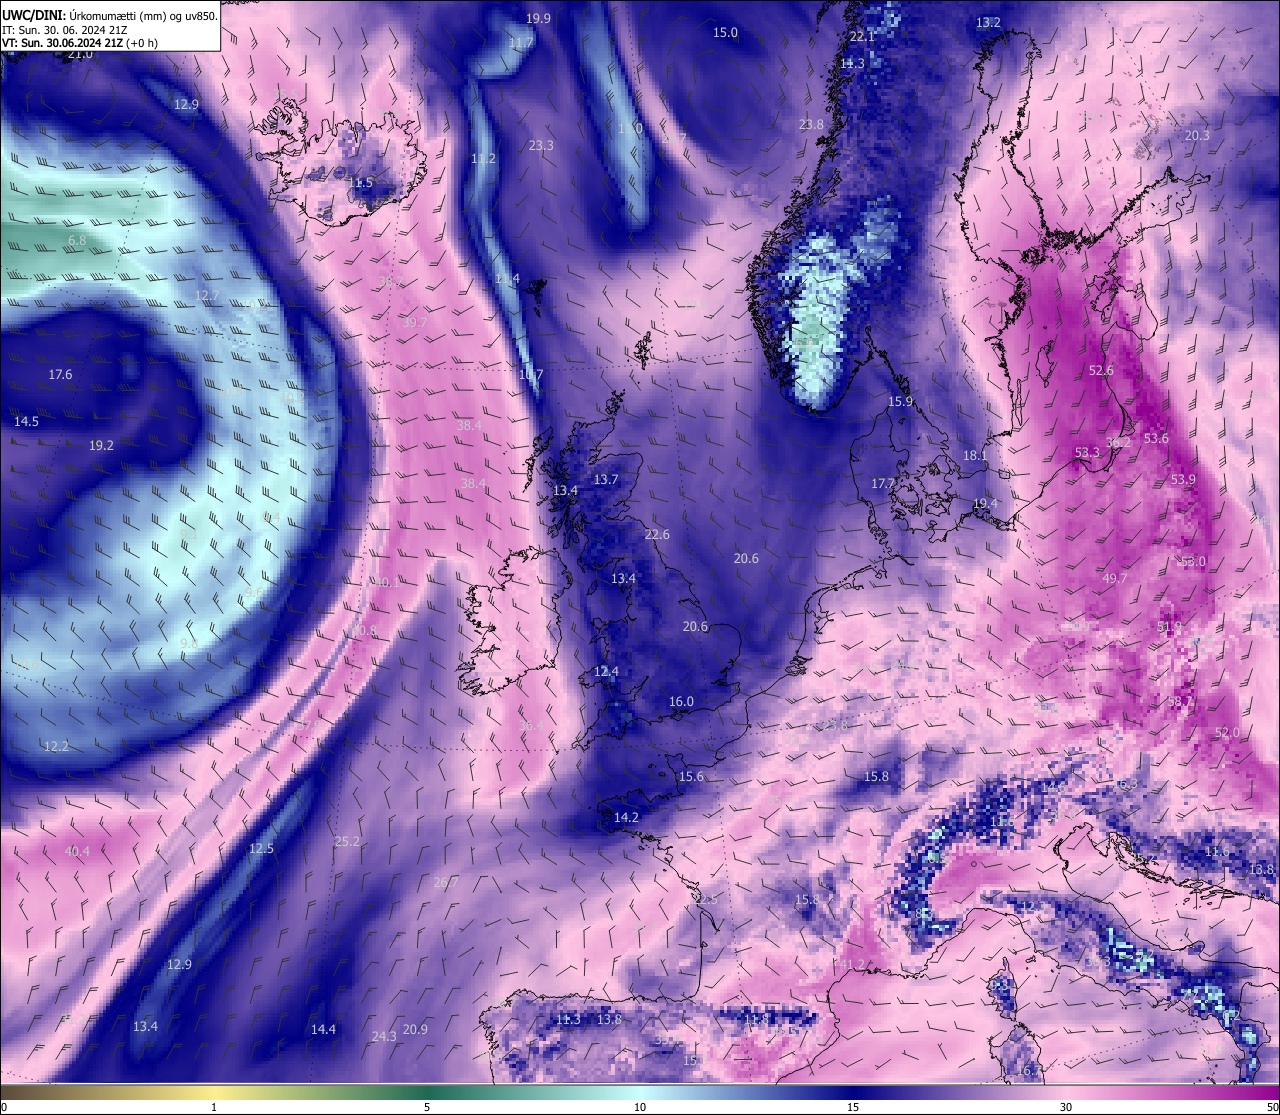
Task: Click the 49.7 value label
Action: pyautogui.click(x=1114, y=579)
